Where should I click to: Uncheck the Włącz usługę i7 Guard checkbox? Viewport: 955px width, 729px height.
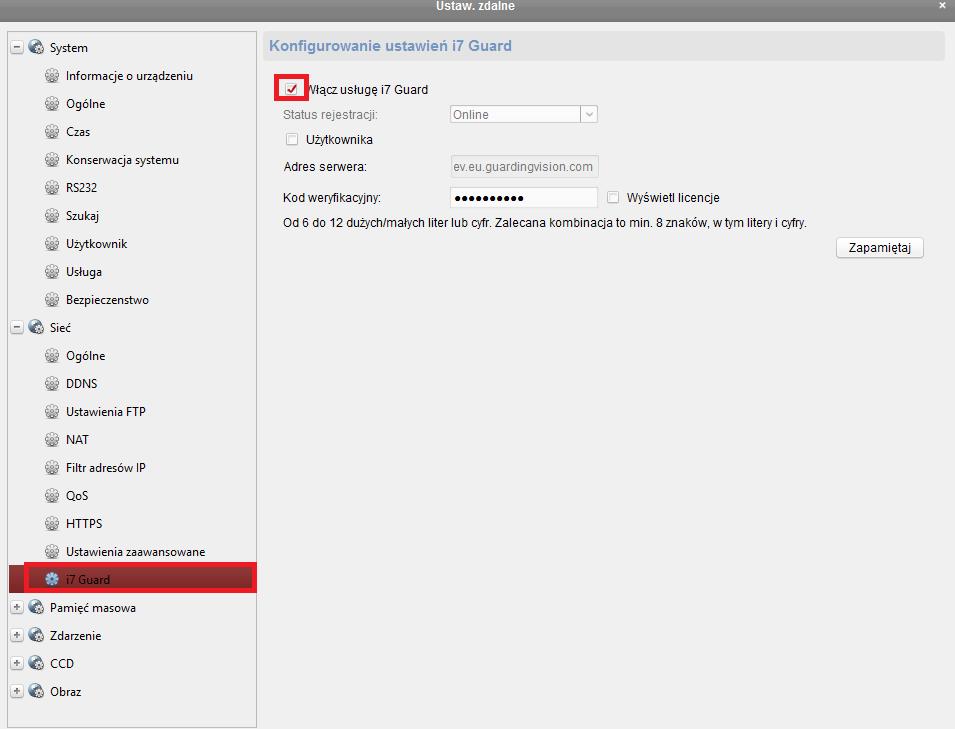click(292, 89)
